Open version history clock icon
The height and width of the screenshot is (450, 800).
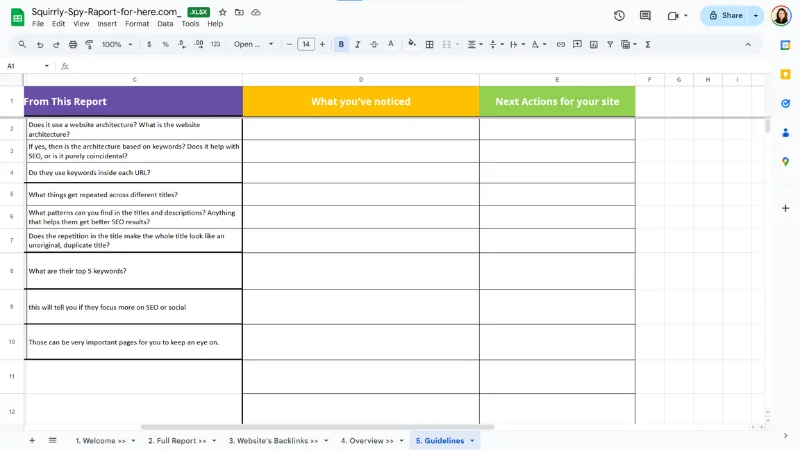pyautogui.click(x=619, y=16)
